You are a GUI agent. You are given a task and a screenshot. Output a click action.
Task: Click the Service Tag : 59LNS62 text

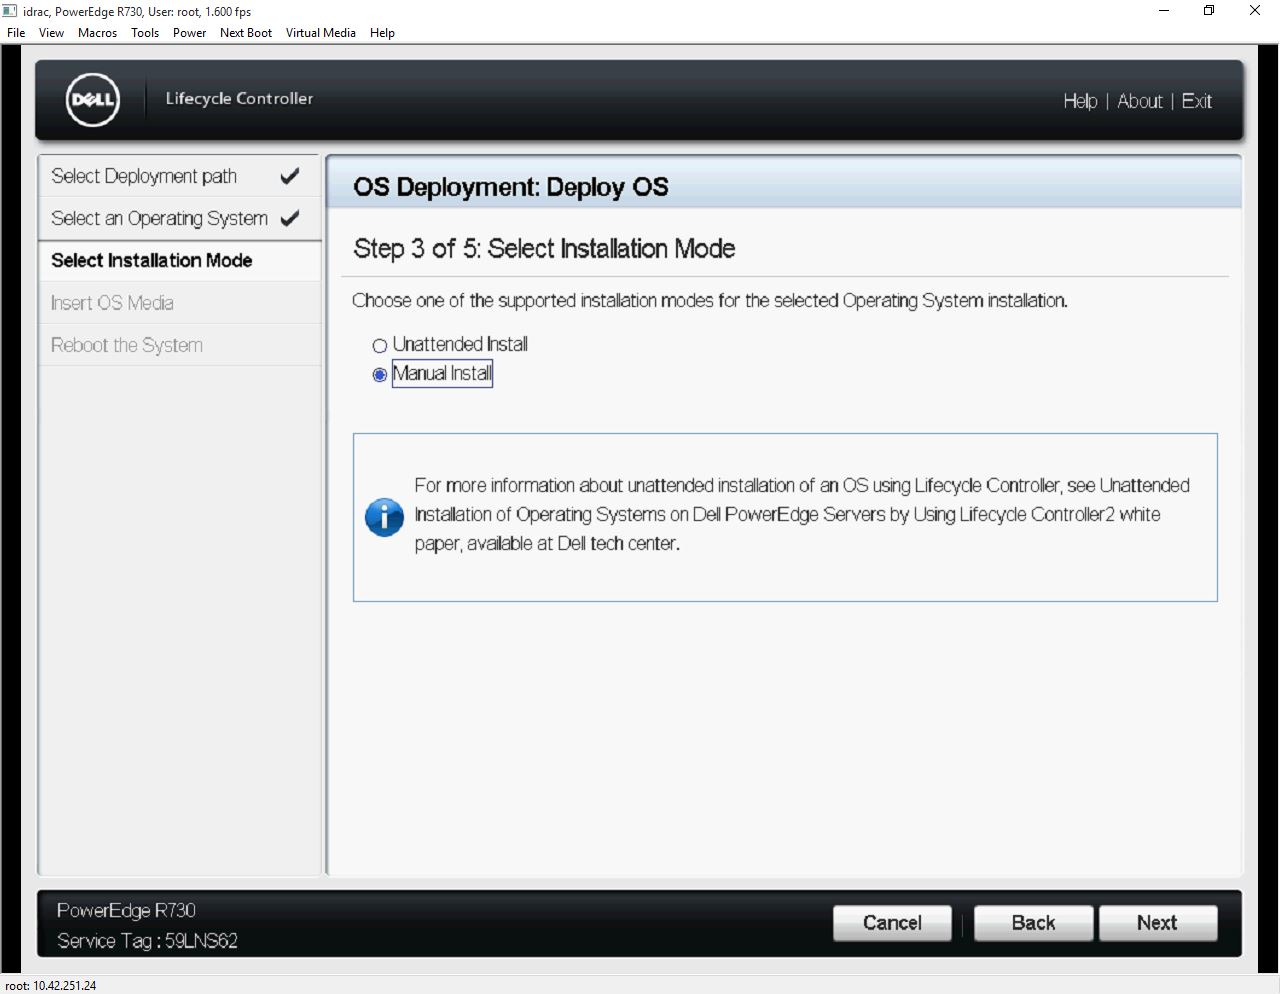(x=148, y=941)
